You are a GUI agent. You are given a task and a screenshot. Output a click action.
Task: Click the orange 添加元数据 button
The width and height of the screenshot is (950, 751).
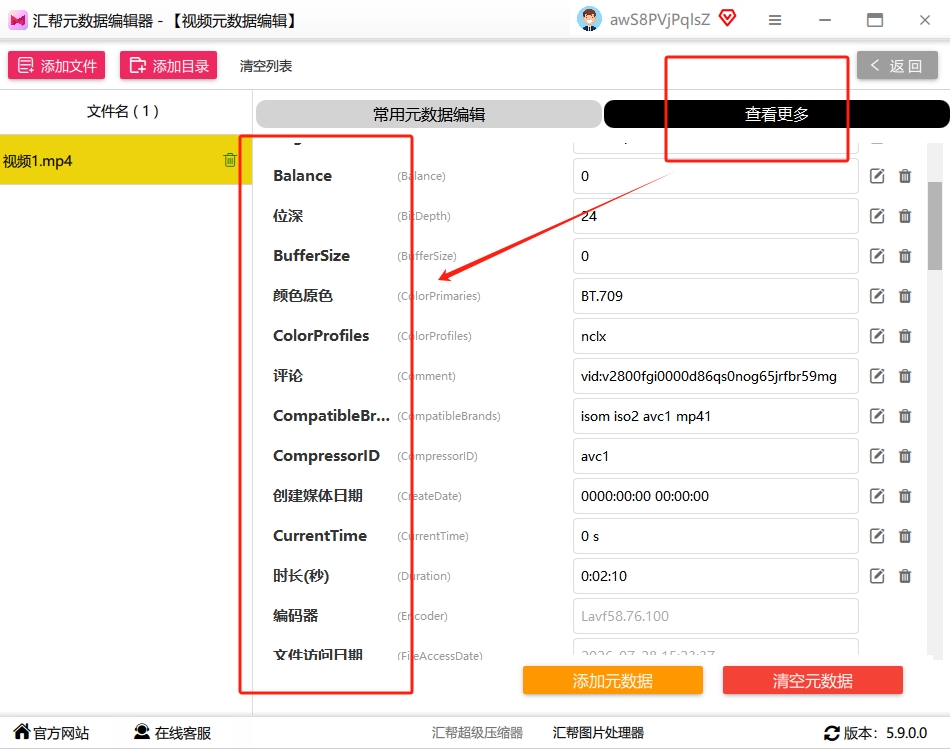(613, 681)
